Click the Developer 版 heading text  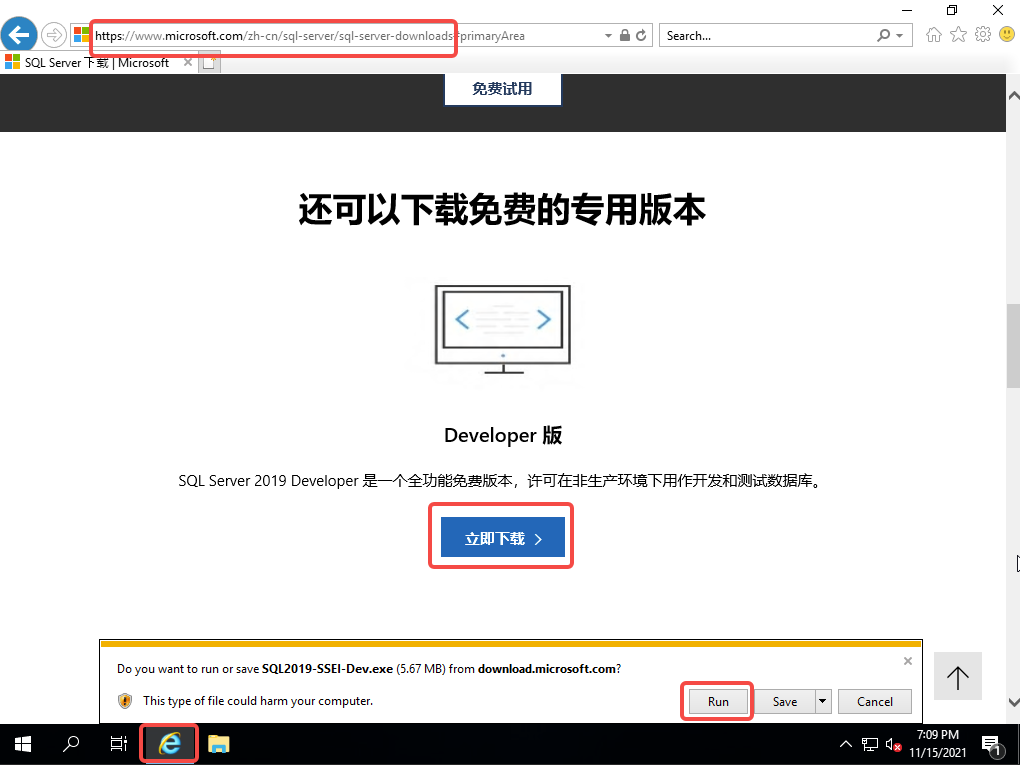click(x=503, y=435)
